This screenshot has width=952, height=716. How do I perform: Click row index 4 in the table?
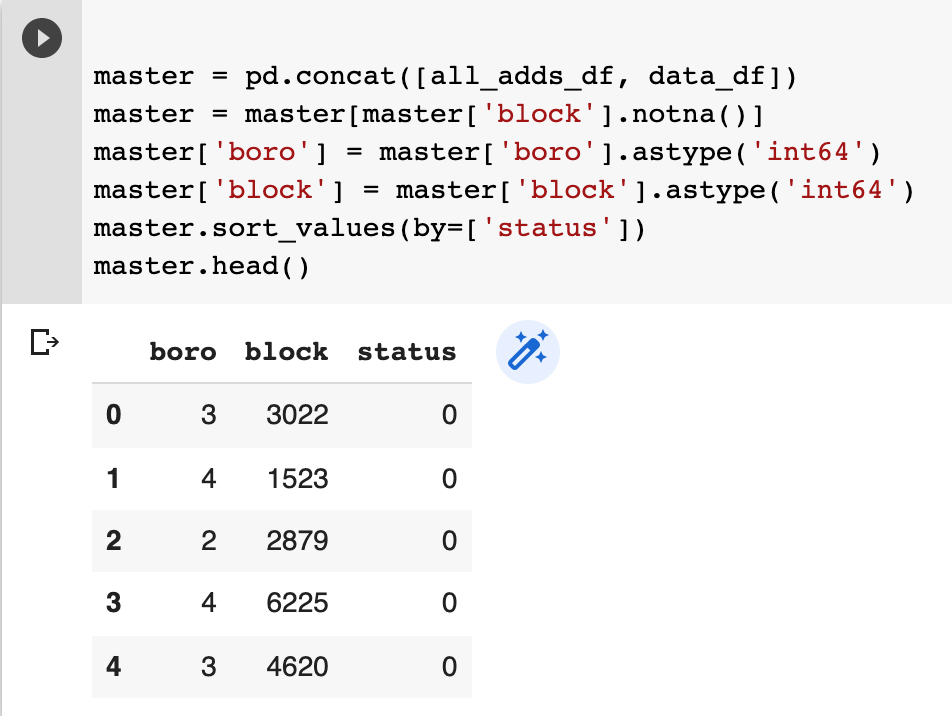[114, 666]
